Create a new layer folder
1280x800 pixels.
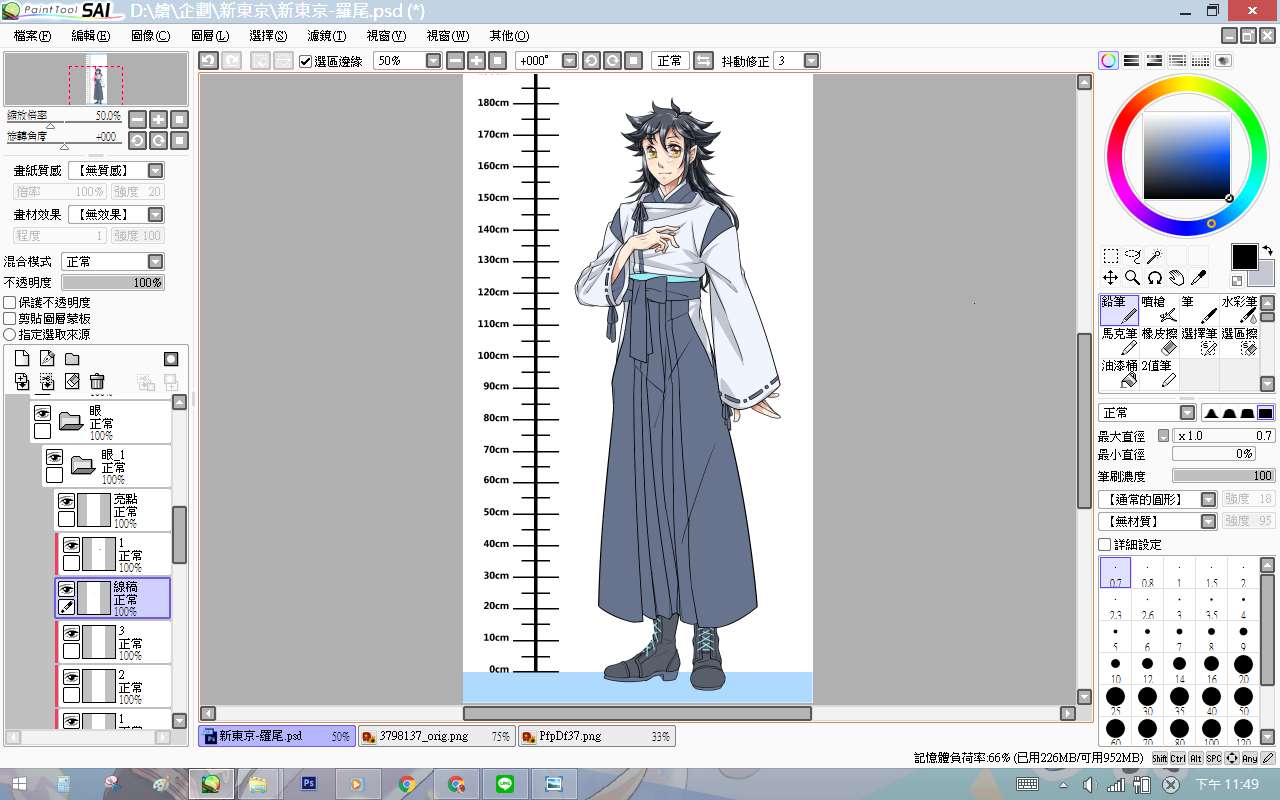(72, 358)
